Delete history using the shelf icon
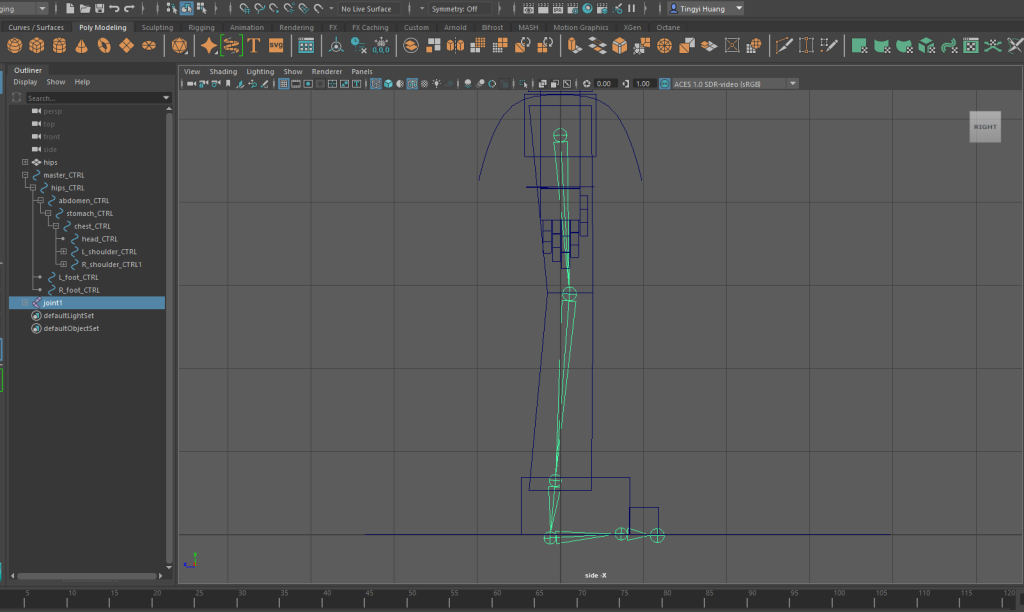 tap(359, 46)
